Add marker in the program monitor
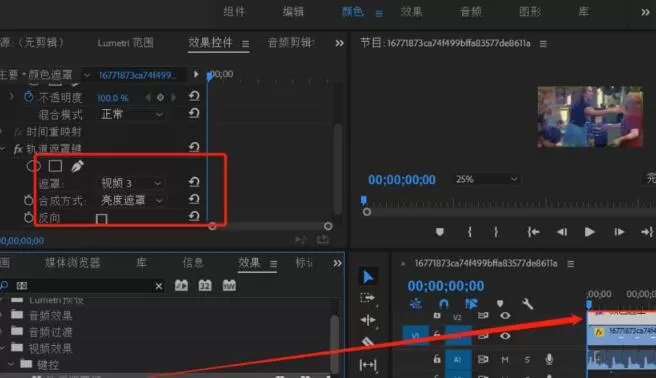This screenshot has width=656, height=378. [x=440, y=232]
